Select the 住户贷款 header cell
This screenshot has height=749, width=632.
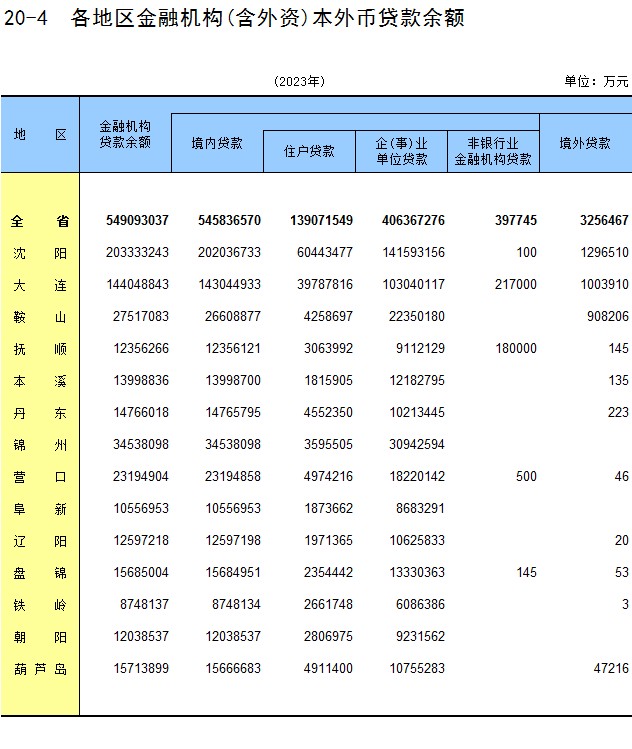click(x=309, y=151)
